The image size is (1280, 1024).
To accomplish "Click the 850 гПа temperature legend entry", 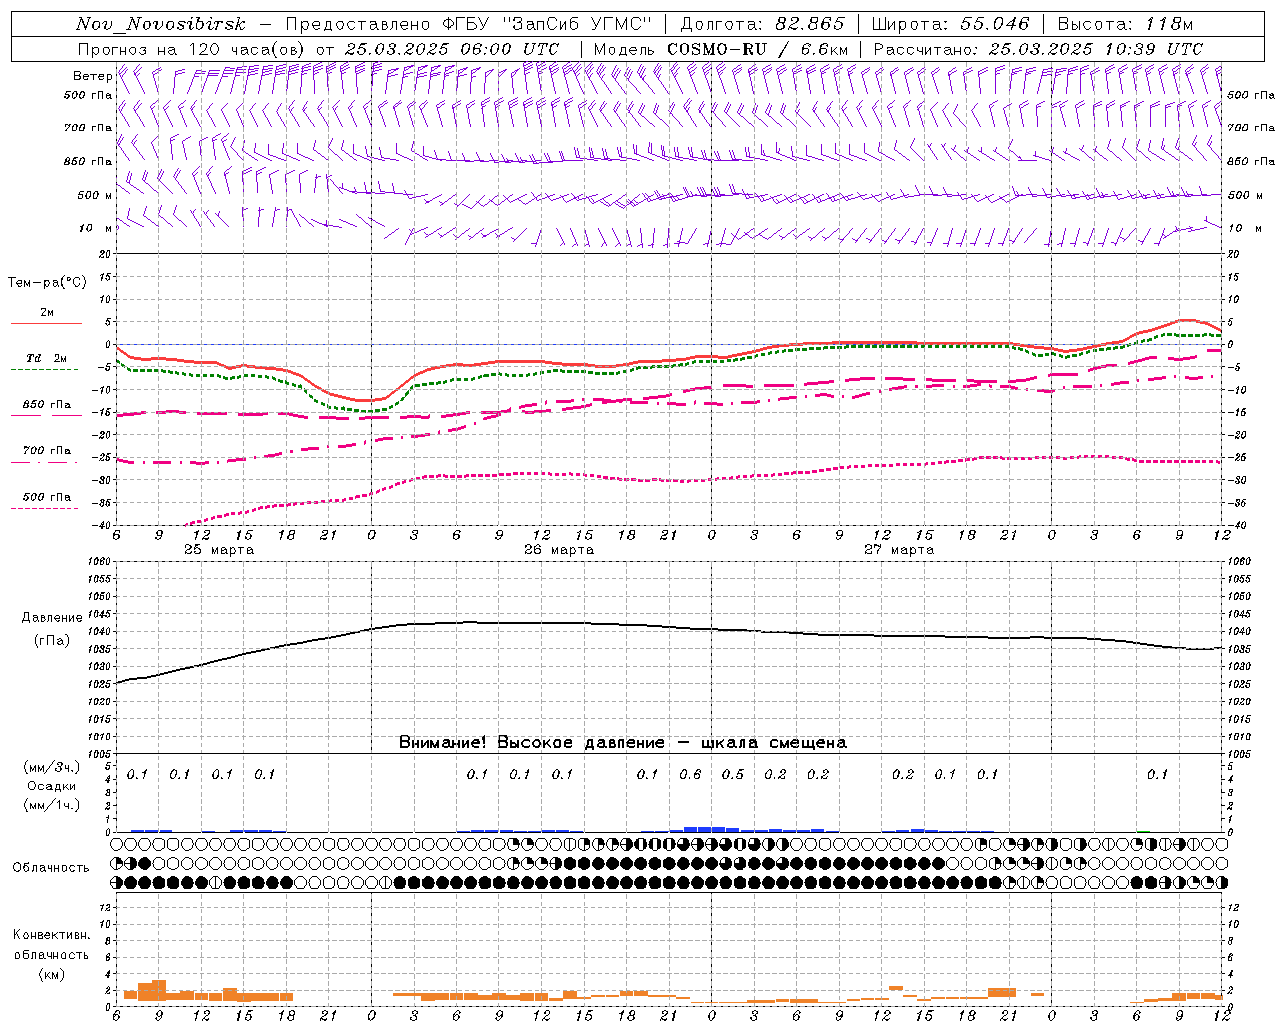I will click(x=47, y=405).
